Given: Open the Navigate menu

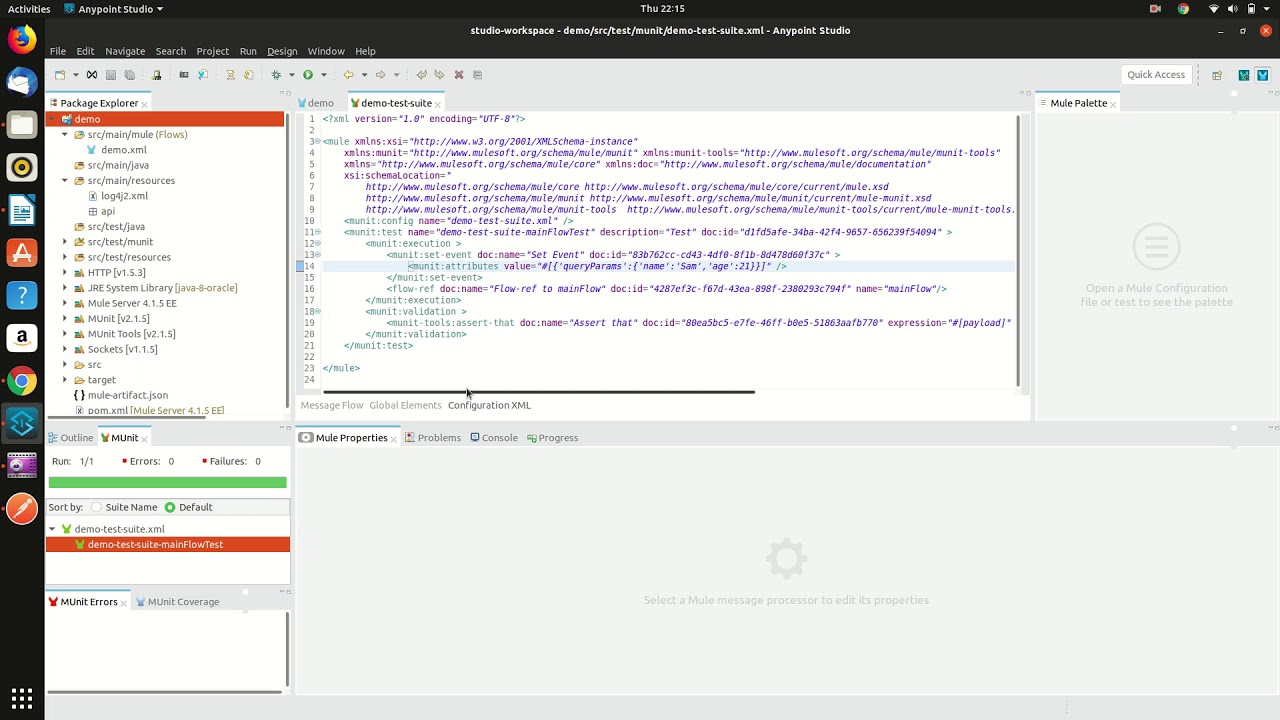Looking at the screenshot, I should [125, 51].
